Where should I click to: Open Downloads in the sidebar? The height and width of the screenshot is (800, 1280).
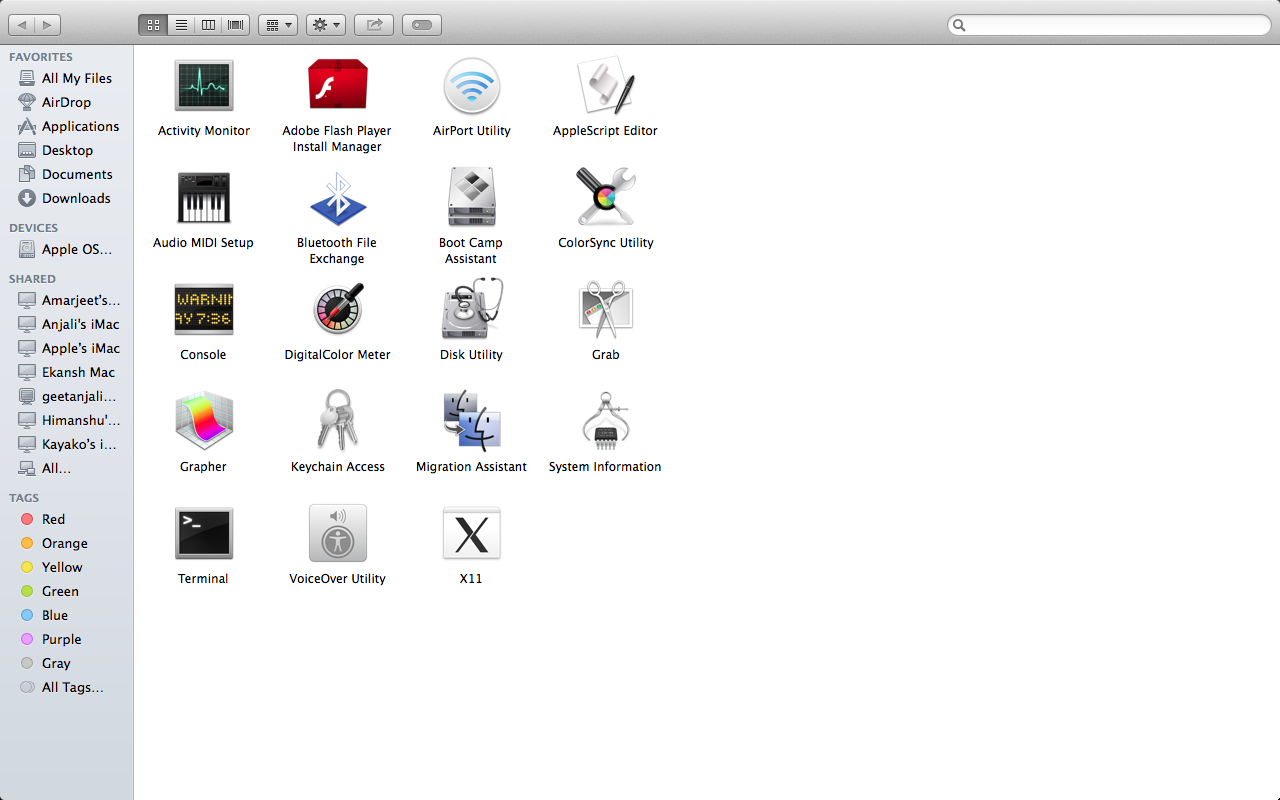pyautogui.click(x=66, y=198)
